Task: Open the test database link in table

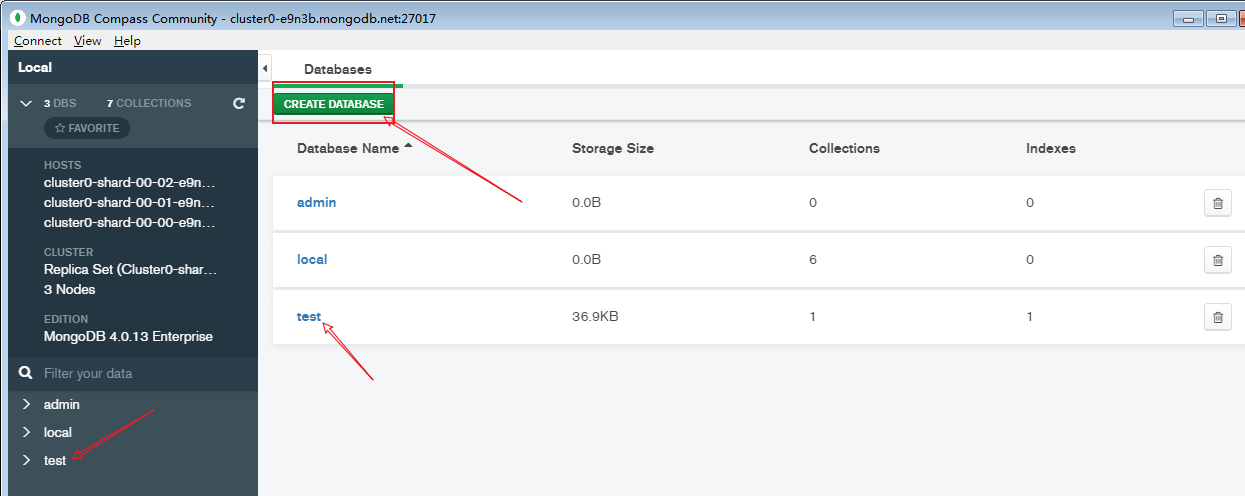Action: tap(309, 317)
